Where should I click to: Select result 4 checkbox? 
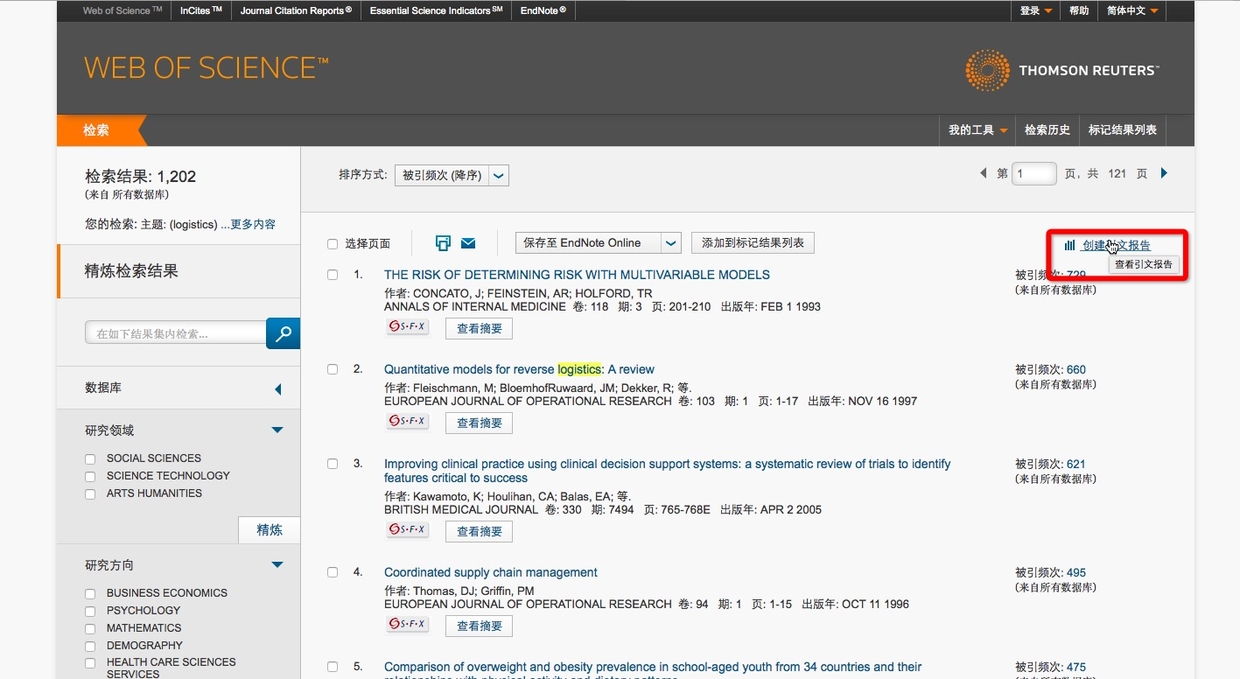(333, 573)
